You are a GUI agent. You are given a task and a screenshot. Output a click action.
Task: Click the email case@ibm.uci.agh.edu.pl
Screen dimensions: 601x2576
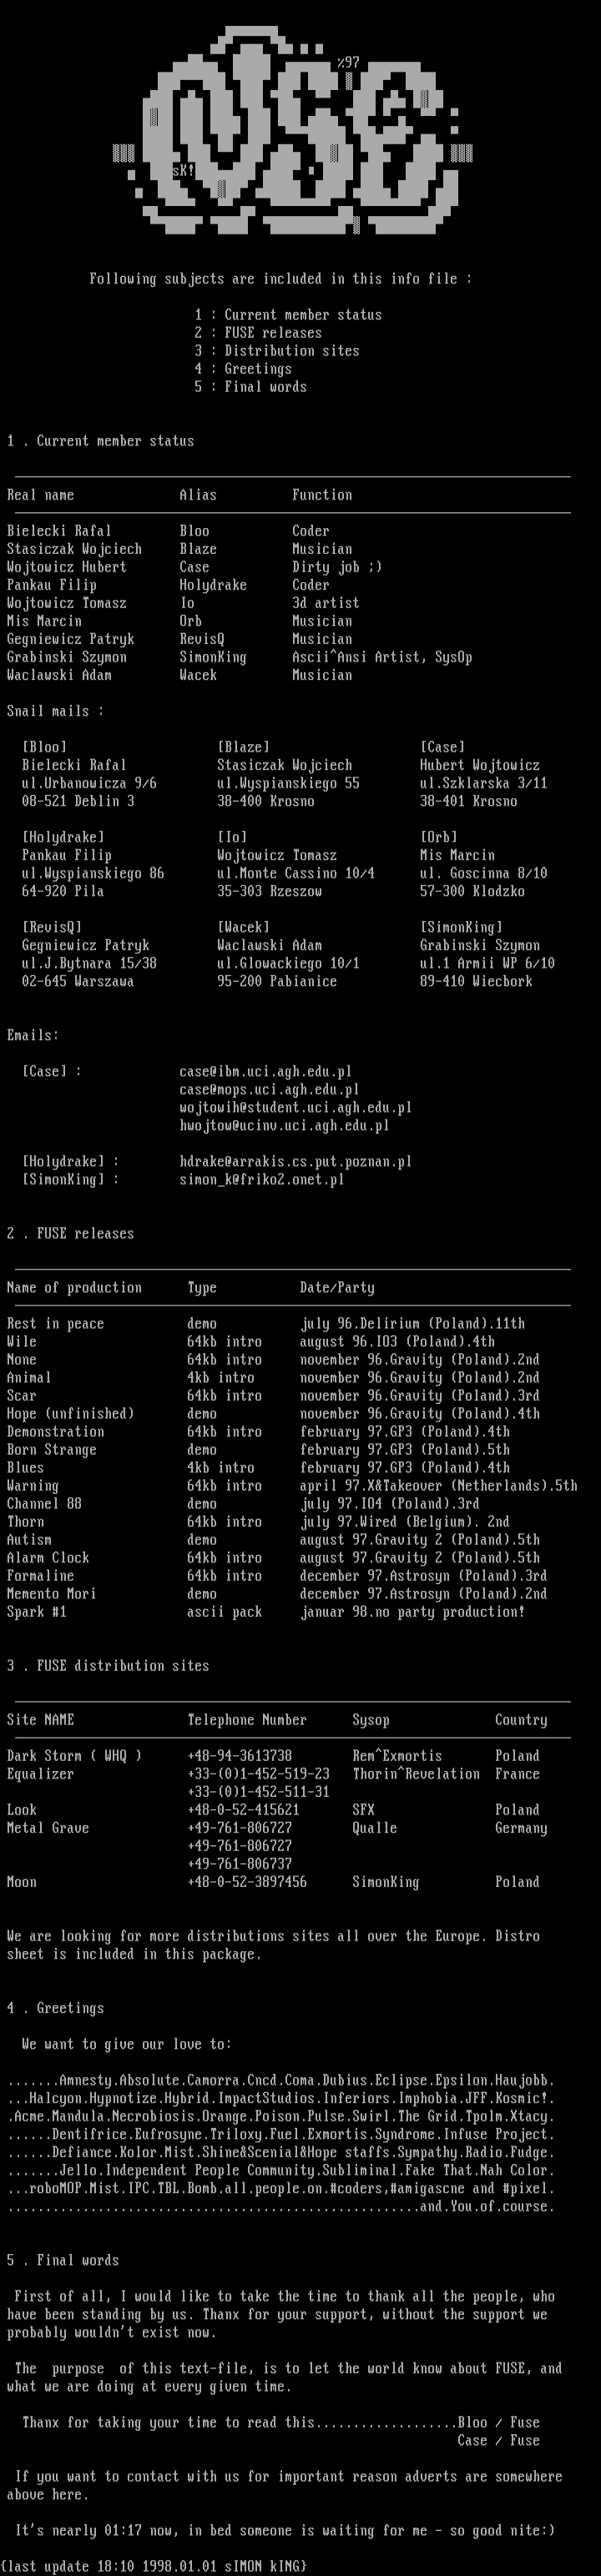[x=265, y=1072]
